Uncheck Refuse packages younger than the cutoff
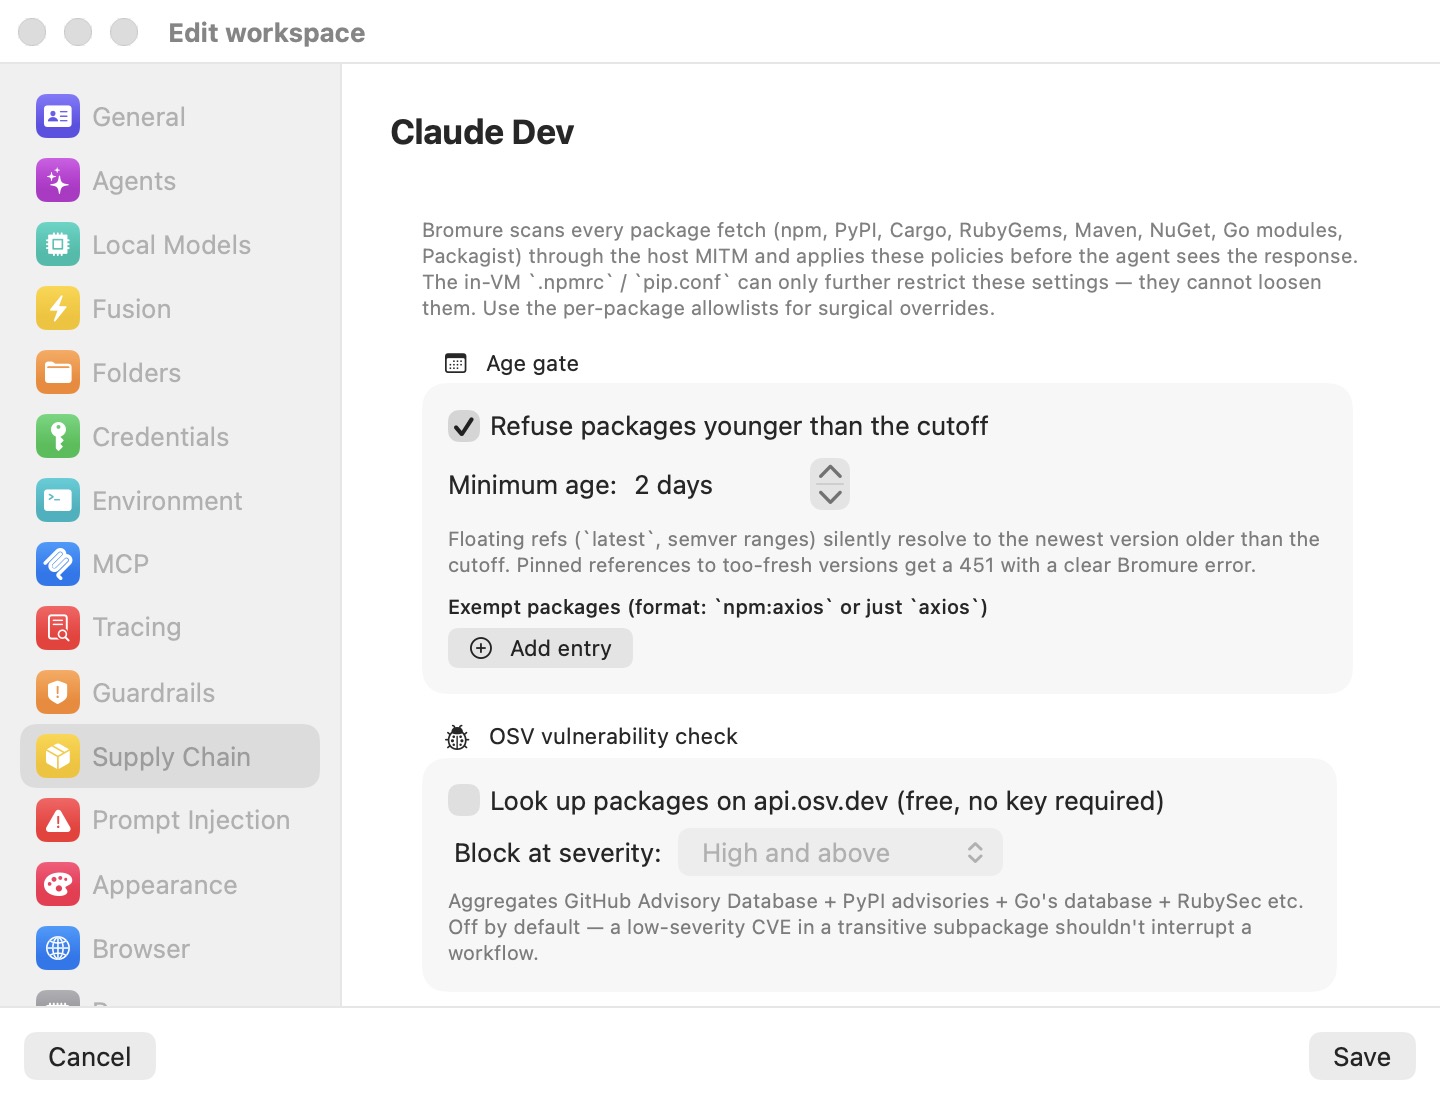Screen dimensions: 1440x1104 click(464, 426)
